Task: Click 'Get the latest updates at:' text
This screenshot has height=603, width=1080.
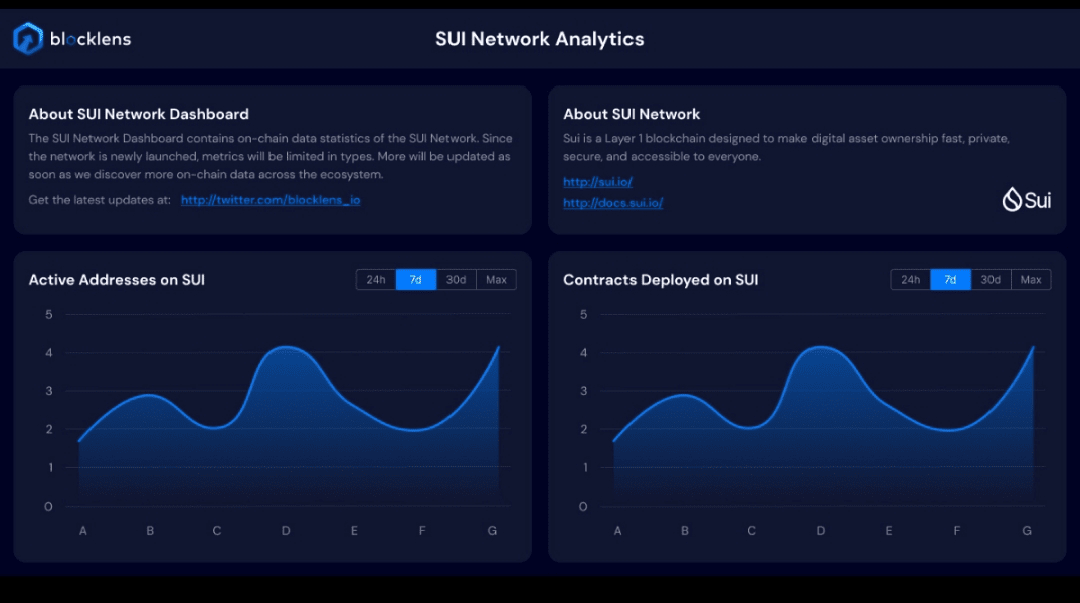Action: click(99, 200)
